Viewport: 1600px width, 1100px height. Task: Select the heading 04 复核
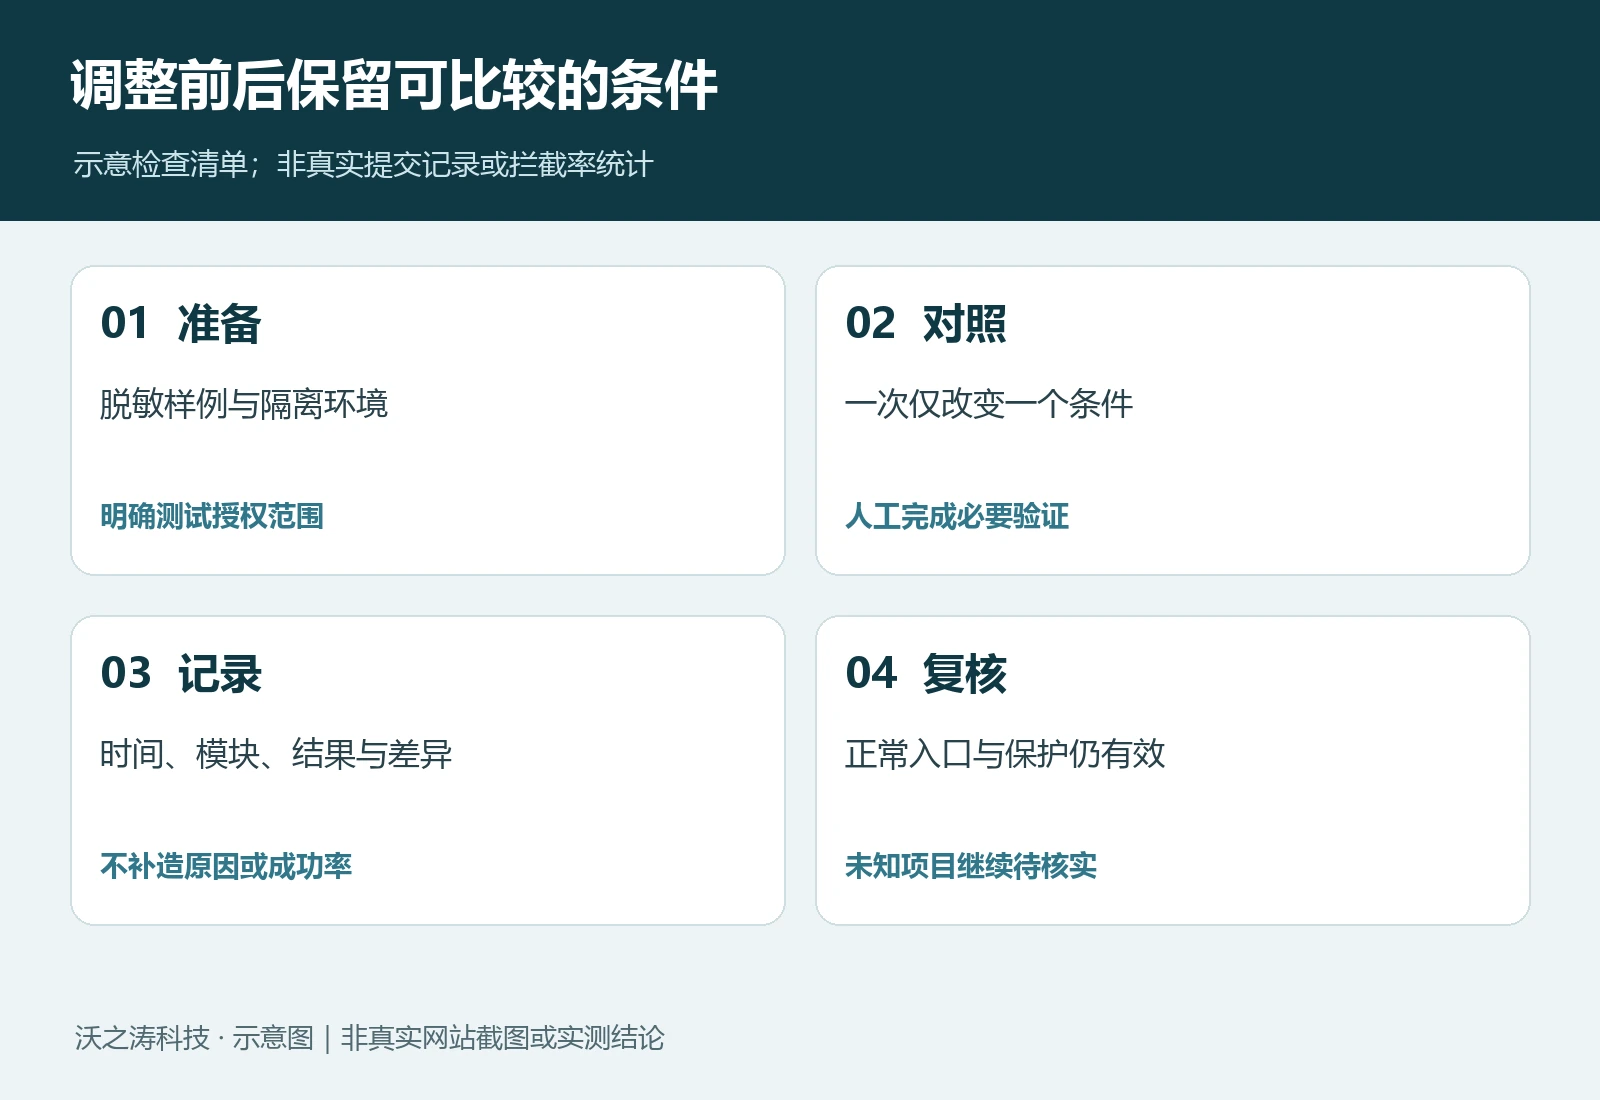(x=926, y=674)
